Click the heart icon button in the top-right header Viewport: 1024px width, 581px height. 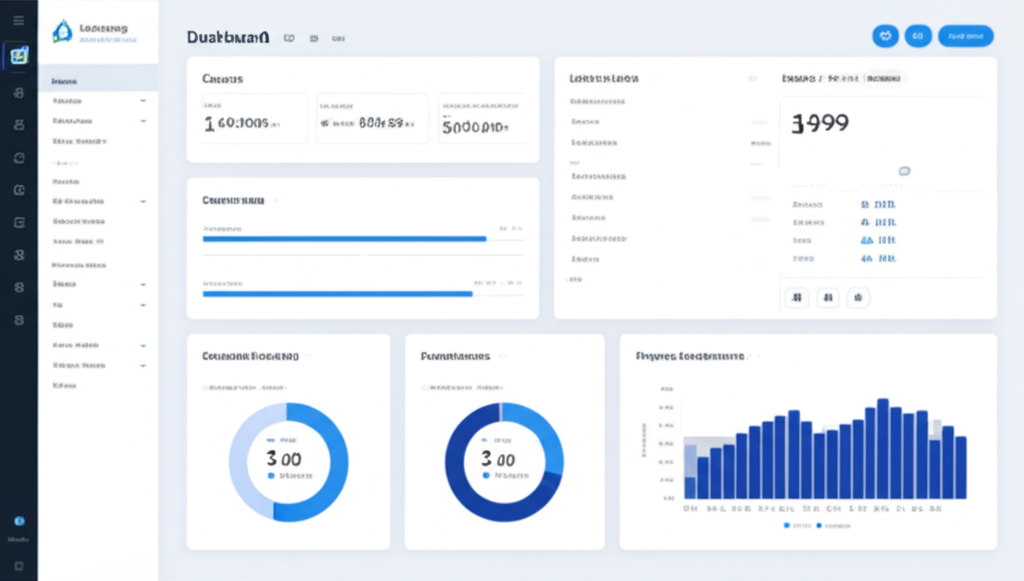[885, 35]
